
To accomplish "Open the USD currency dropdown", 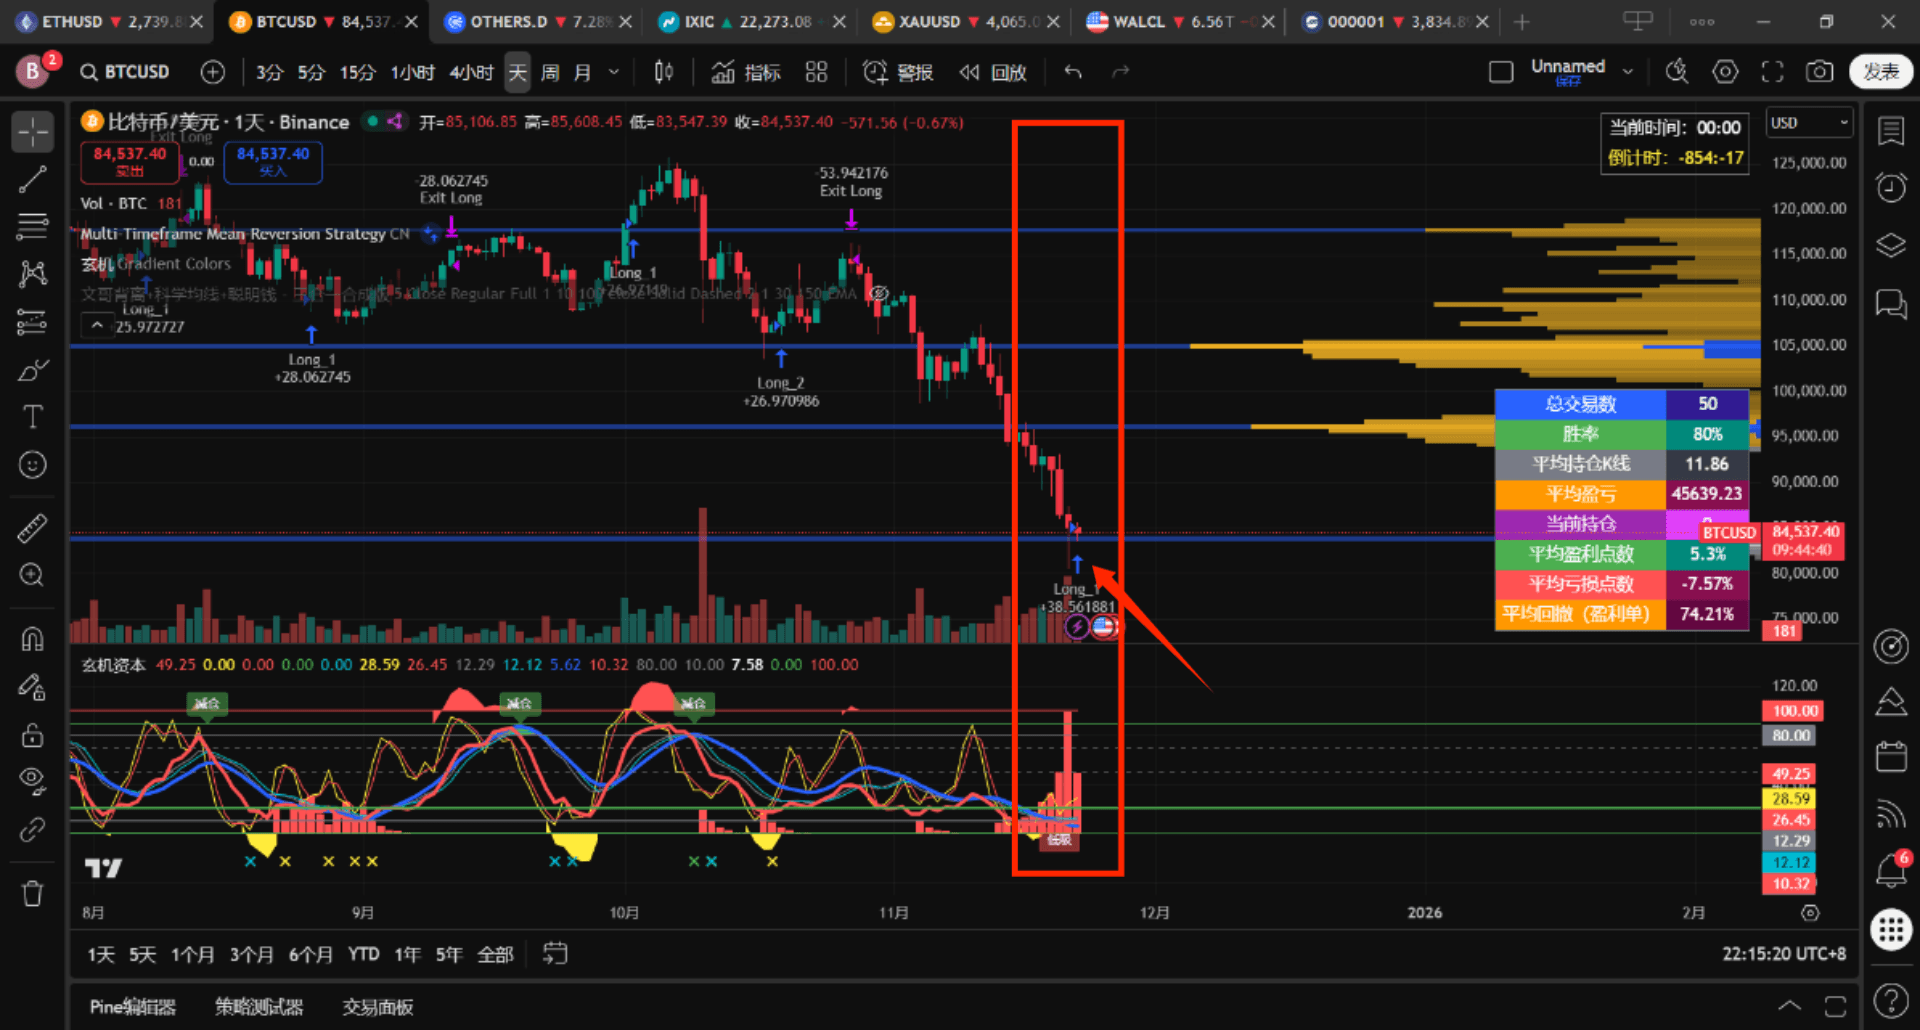I will 1809,123.
